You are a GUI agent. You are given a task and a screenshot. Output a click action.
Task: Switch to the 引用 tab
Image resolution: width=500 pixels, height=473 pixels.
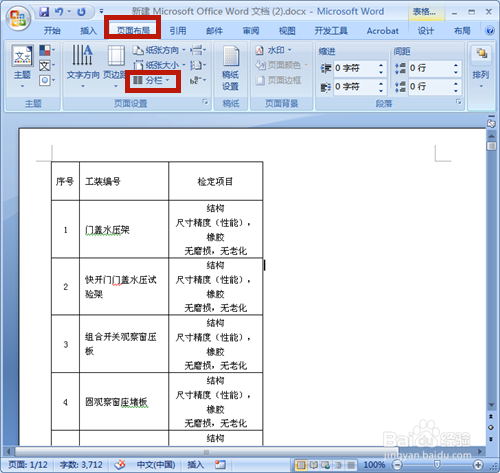point(178,31)
